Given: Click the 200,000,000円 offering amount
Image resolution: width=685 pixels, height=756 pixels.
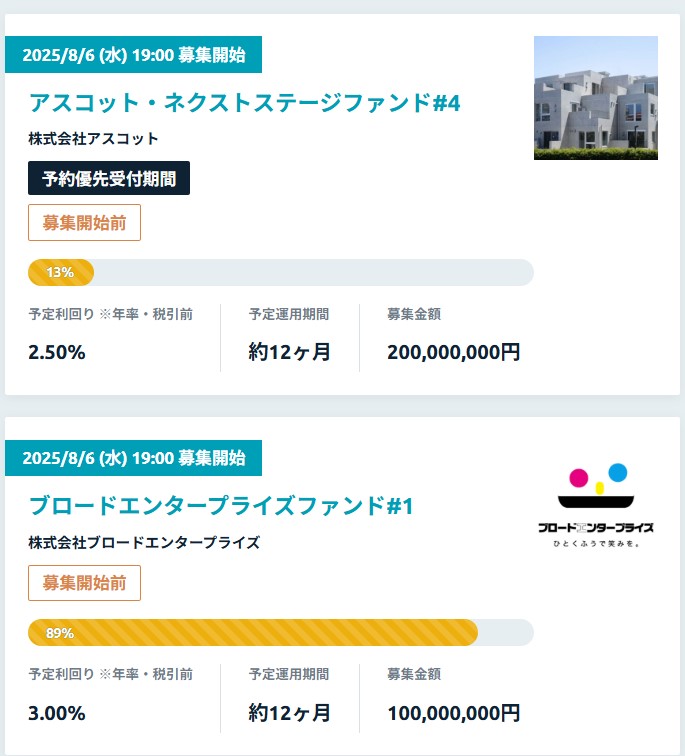Looking at the screenshot, I should pos(453,352).
